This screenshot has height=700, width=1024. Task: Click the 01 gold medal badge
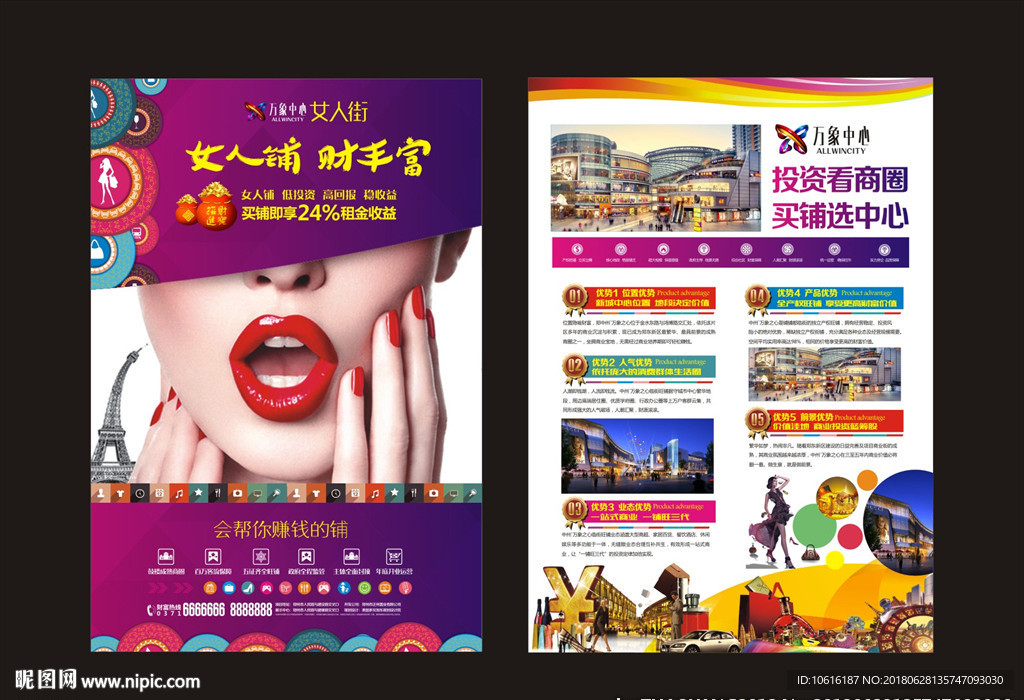coord(575,300)
